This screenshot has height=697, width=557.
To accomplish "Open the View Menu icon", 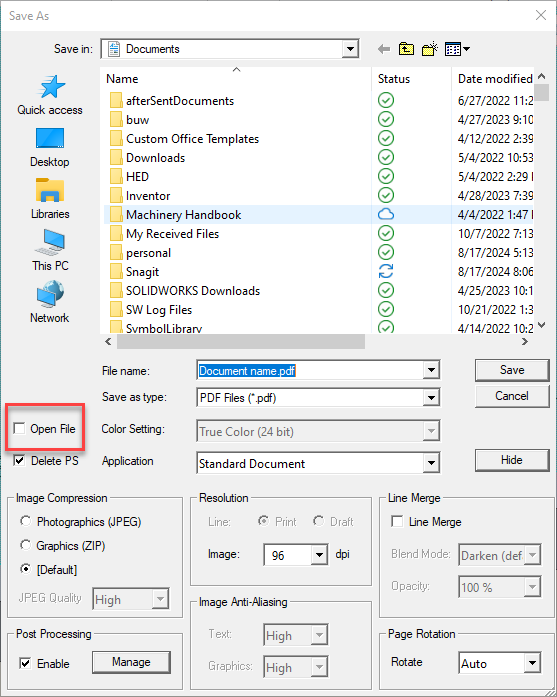I will [457, 49].
